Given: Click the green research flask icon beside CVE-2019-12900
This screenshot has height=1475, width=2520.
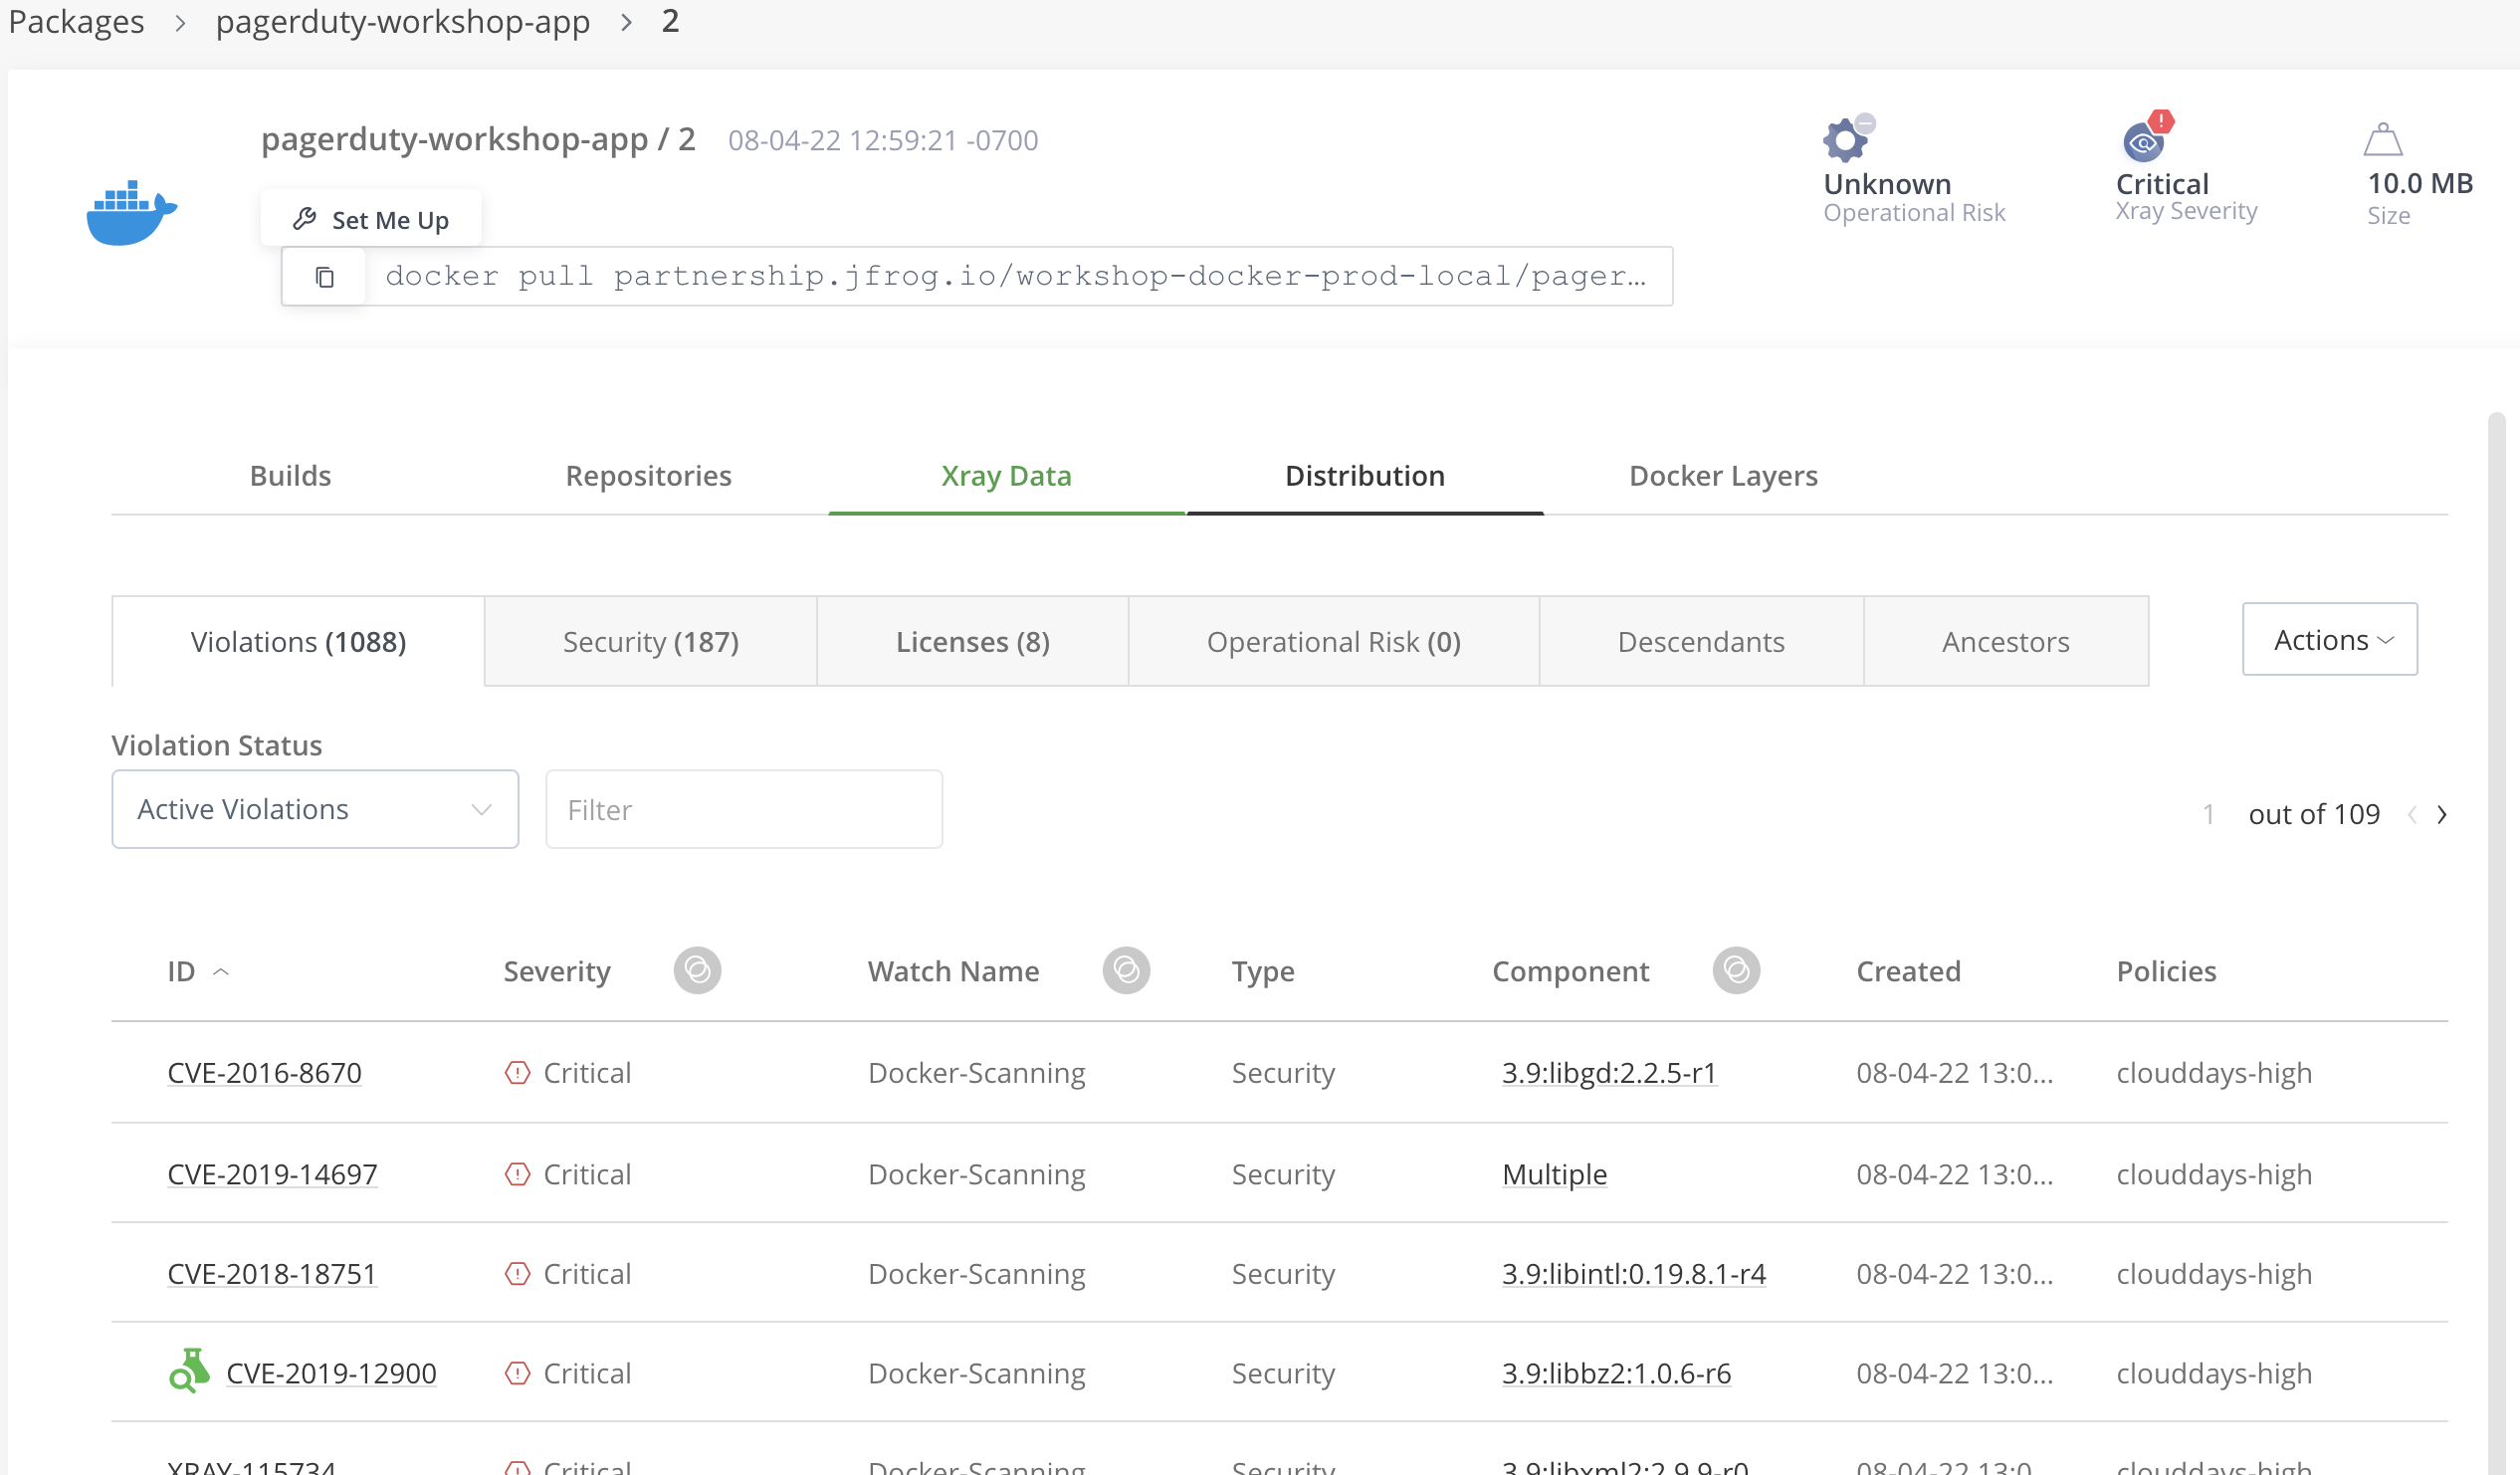Looking at the screenshot, I should tap(189, 1371).
